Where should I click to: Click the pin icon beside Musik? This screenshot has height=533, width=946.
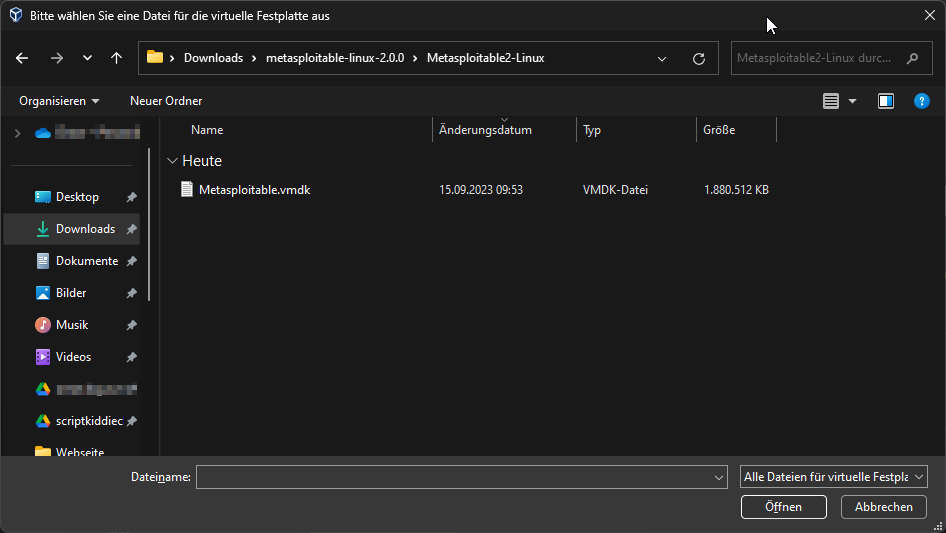tap(131, 326)
